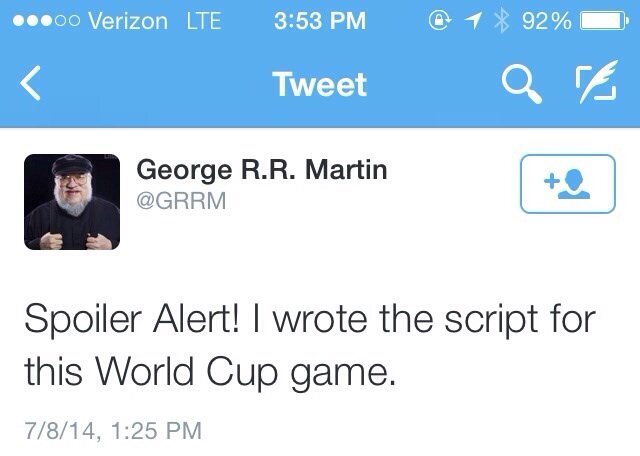Tap the 7/8/14, 1:25 PM timestamp
The width and height of the screenshot is (640, 456).
[112, 431]
